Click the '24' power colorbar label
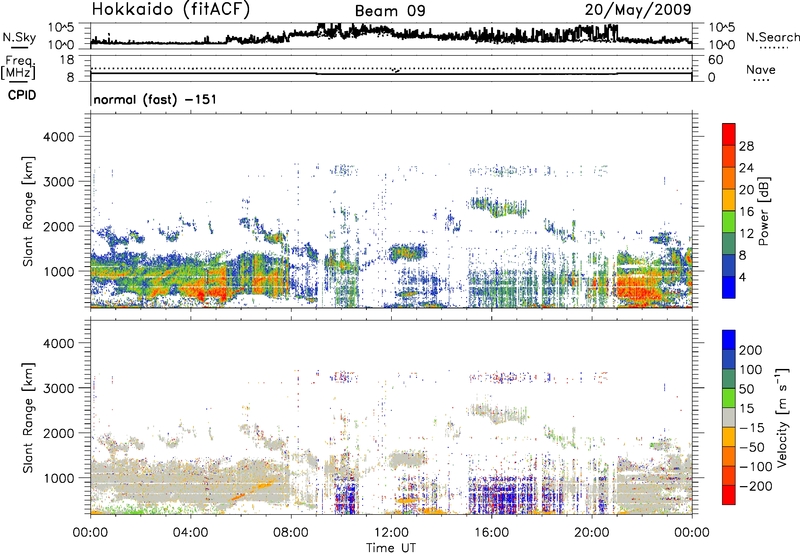Screen dimensions: 800x554 (746, 168)
